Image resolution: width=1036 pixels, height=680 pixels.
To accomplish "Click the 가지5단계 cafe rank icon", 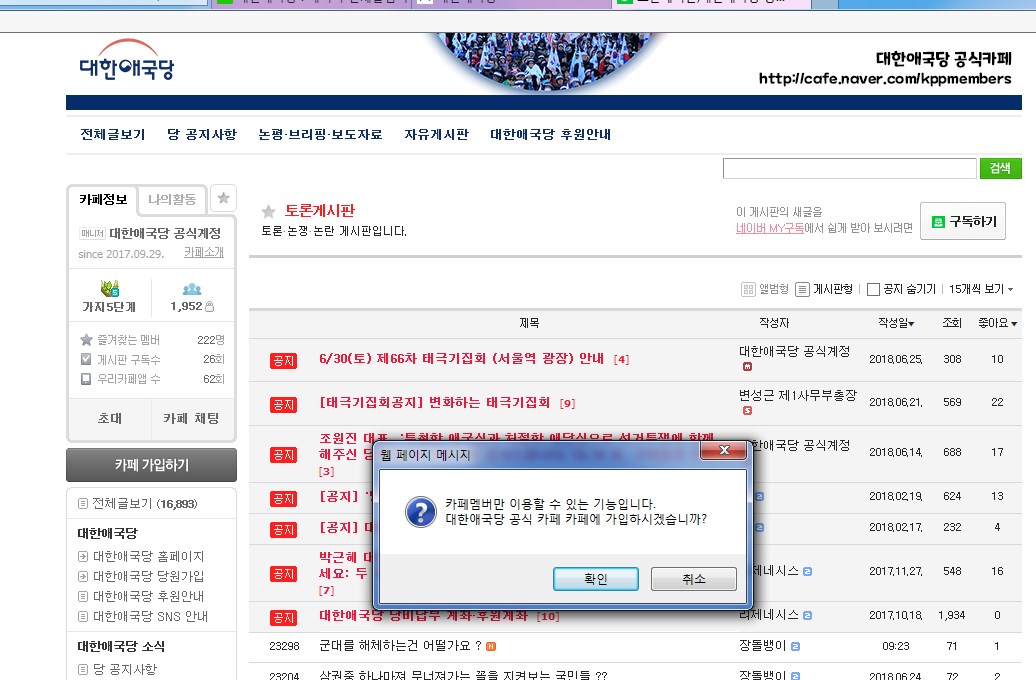I will [109, 289].
